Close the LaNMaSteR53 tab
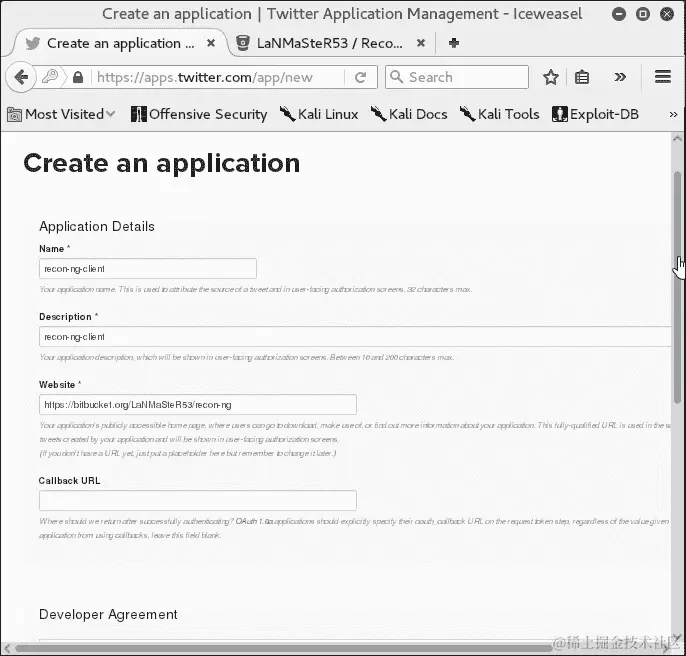686x656 pixels. click(421, 43)
